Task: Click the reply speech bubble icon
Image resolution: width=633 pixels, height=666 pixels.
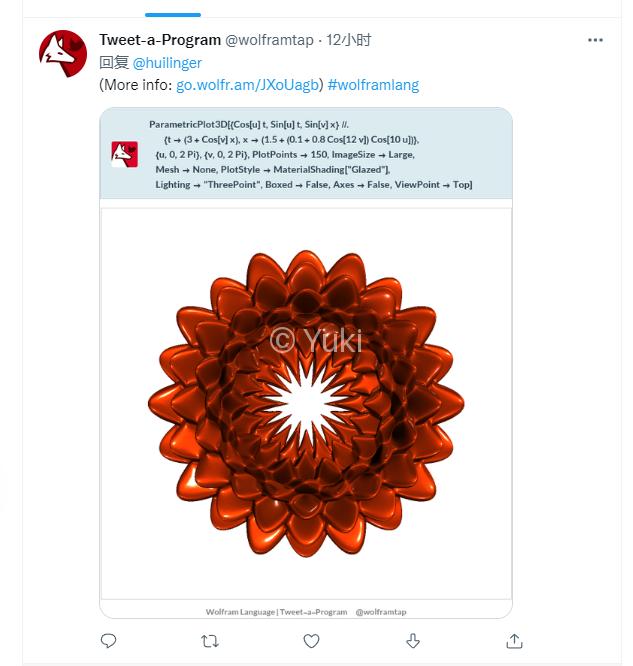Action: tap(109, 640)
